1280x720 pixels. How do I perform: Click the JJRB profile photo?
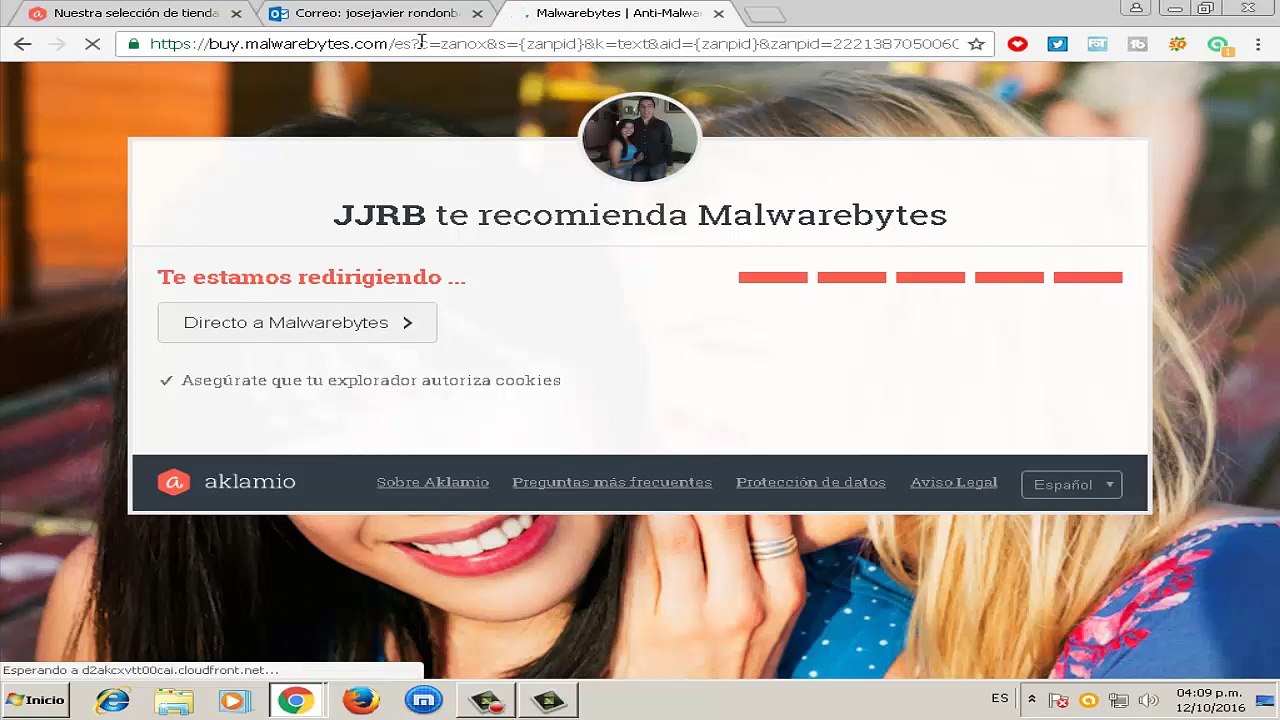pos(640,137)
